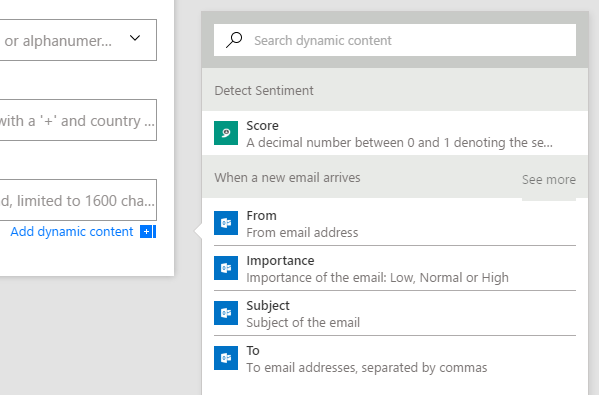This screenshot has width=599, height=395.
Task: Insert the Importance dynamic value
Action: coord(395,269)
